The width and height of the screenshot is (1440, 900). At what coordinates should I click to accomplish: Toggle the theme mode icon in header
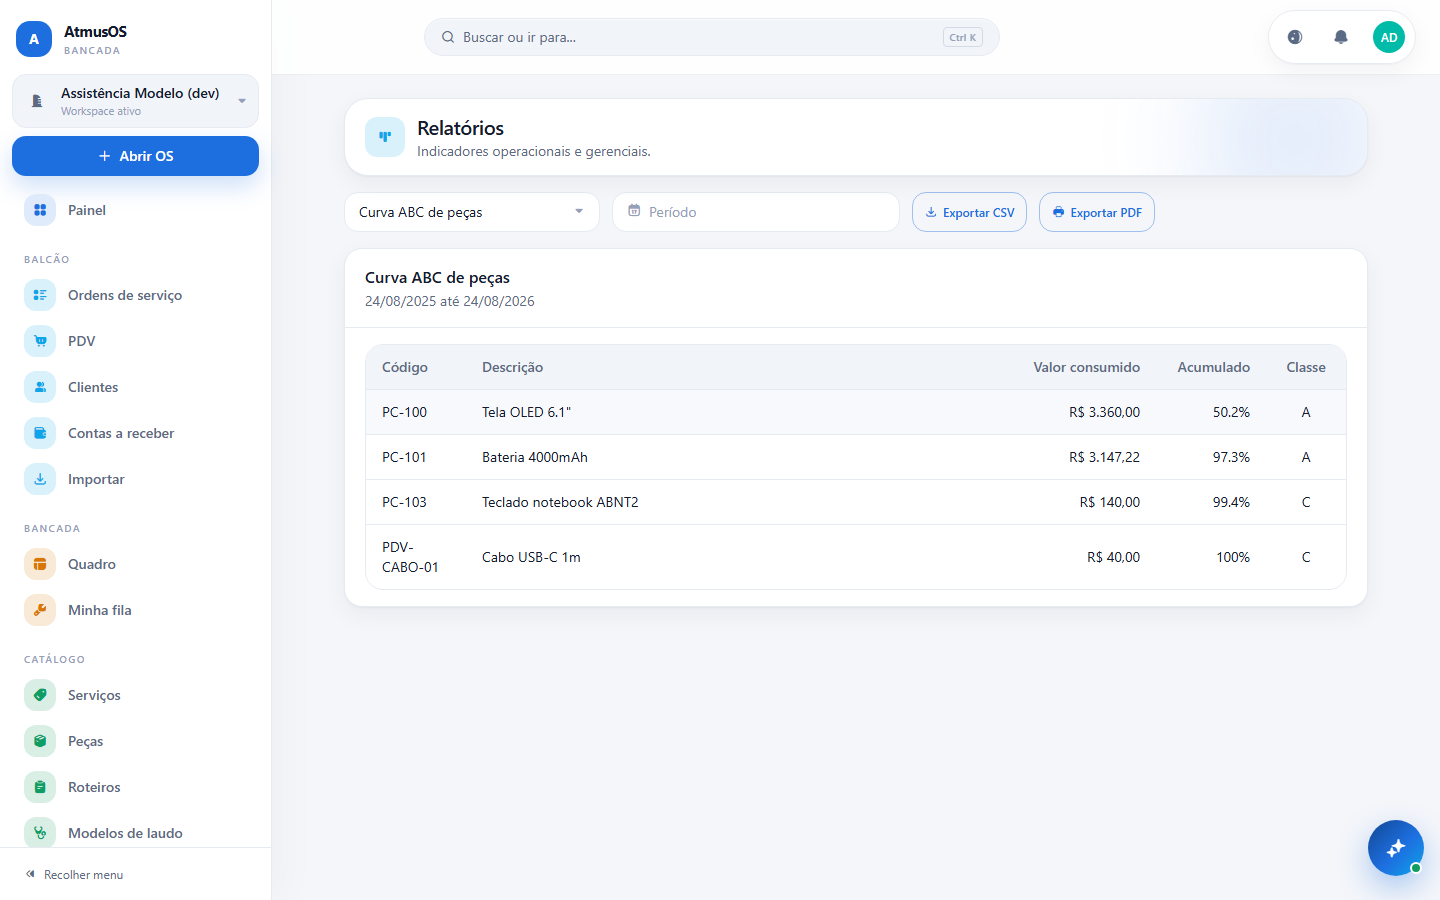(1295, 37)
